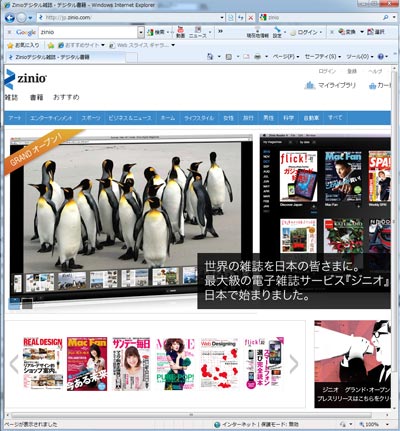Click the Read mail envelope icon
Image resolution: width=400 pixels, height=431 pixels.
click(246, 57)
